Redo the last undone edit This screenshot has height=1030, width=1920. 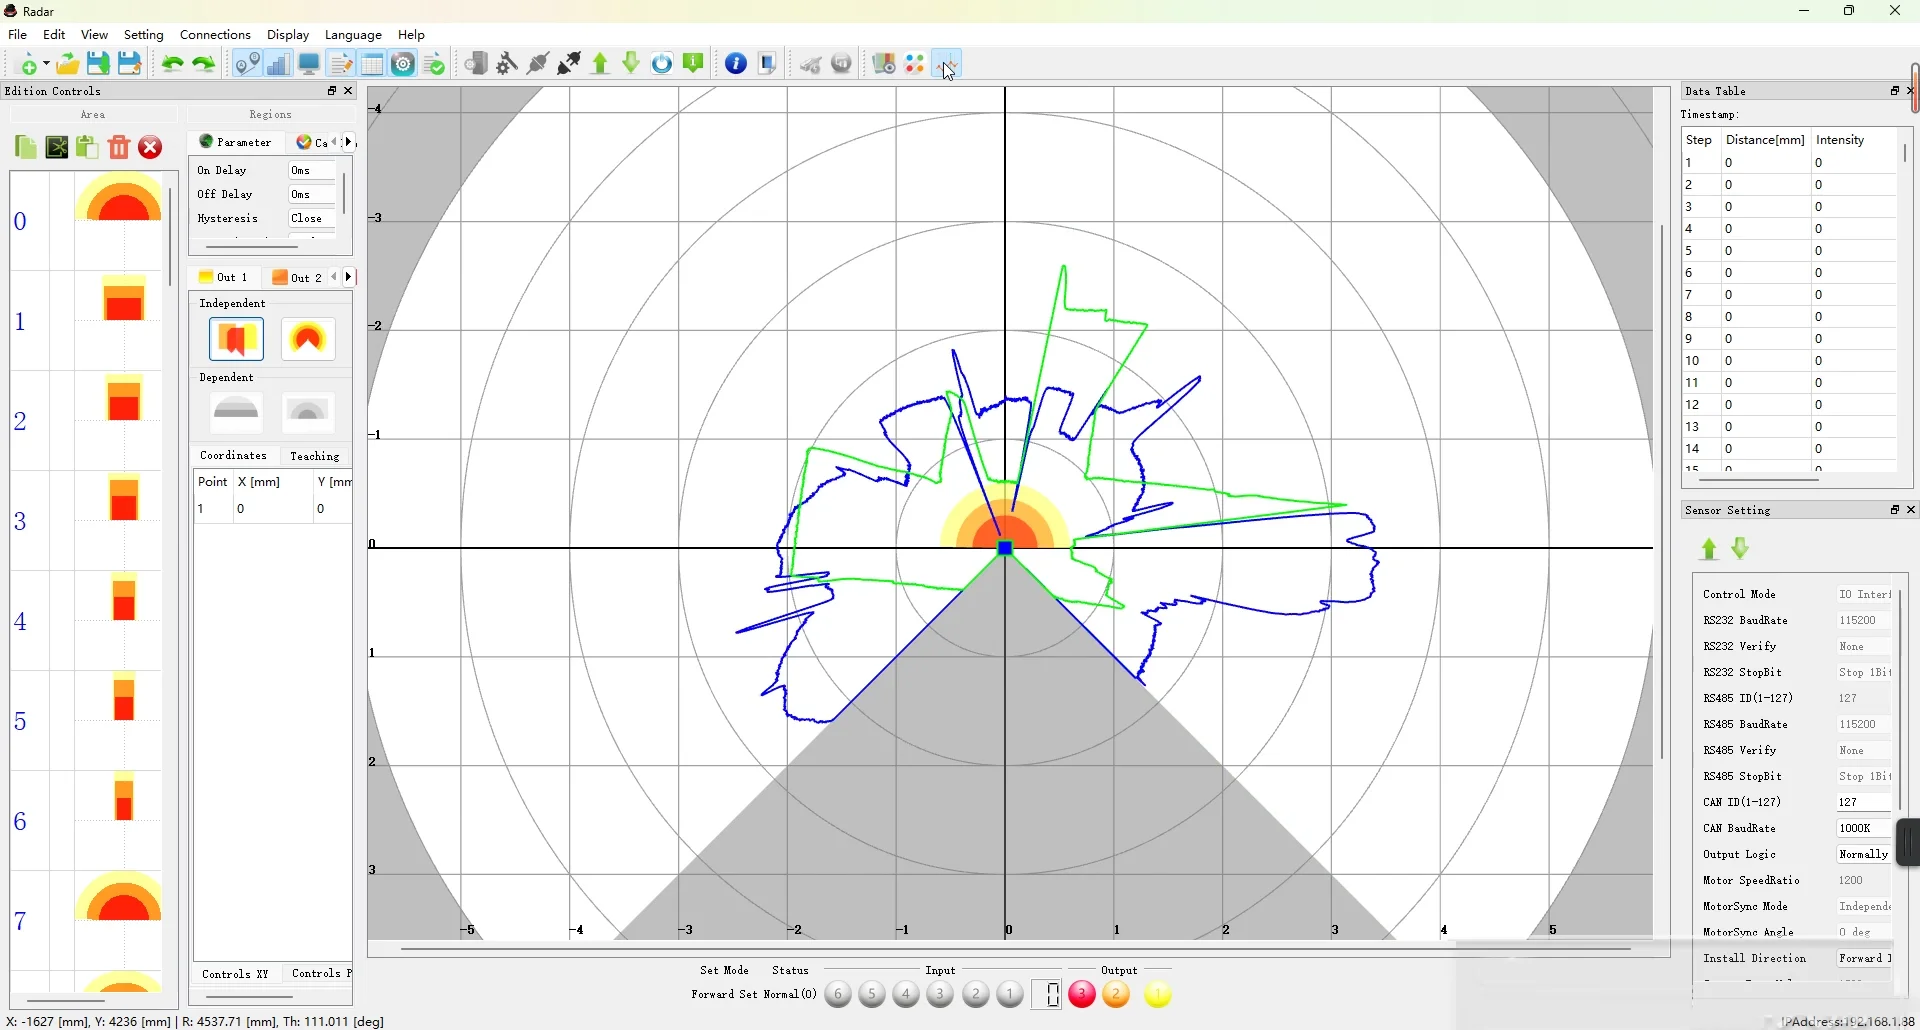tap(204, 65)
